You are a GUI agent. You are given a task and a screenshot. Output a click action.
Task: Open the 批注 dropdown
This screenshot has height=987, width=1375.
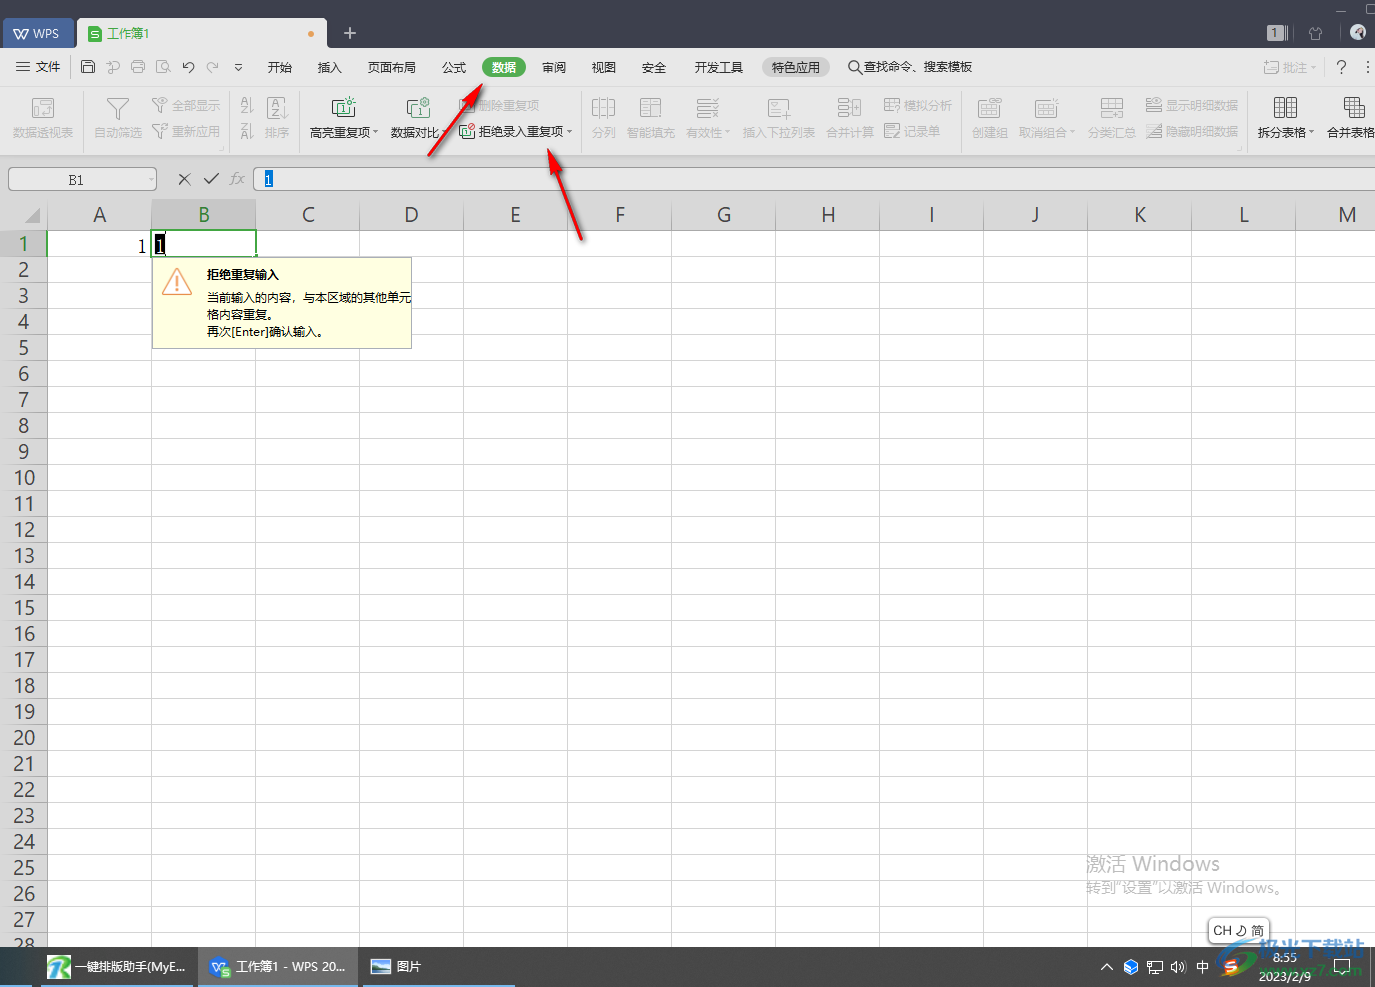[x=1289, y=67]
